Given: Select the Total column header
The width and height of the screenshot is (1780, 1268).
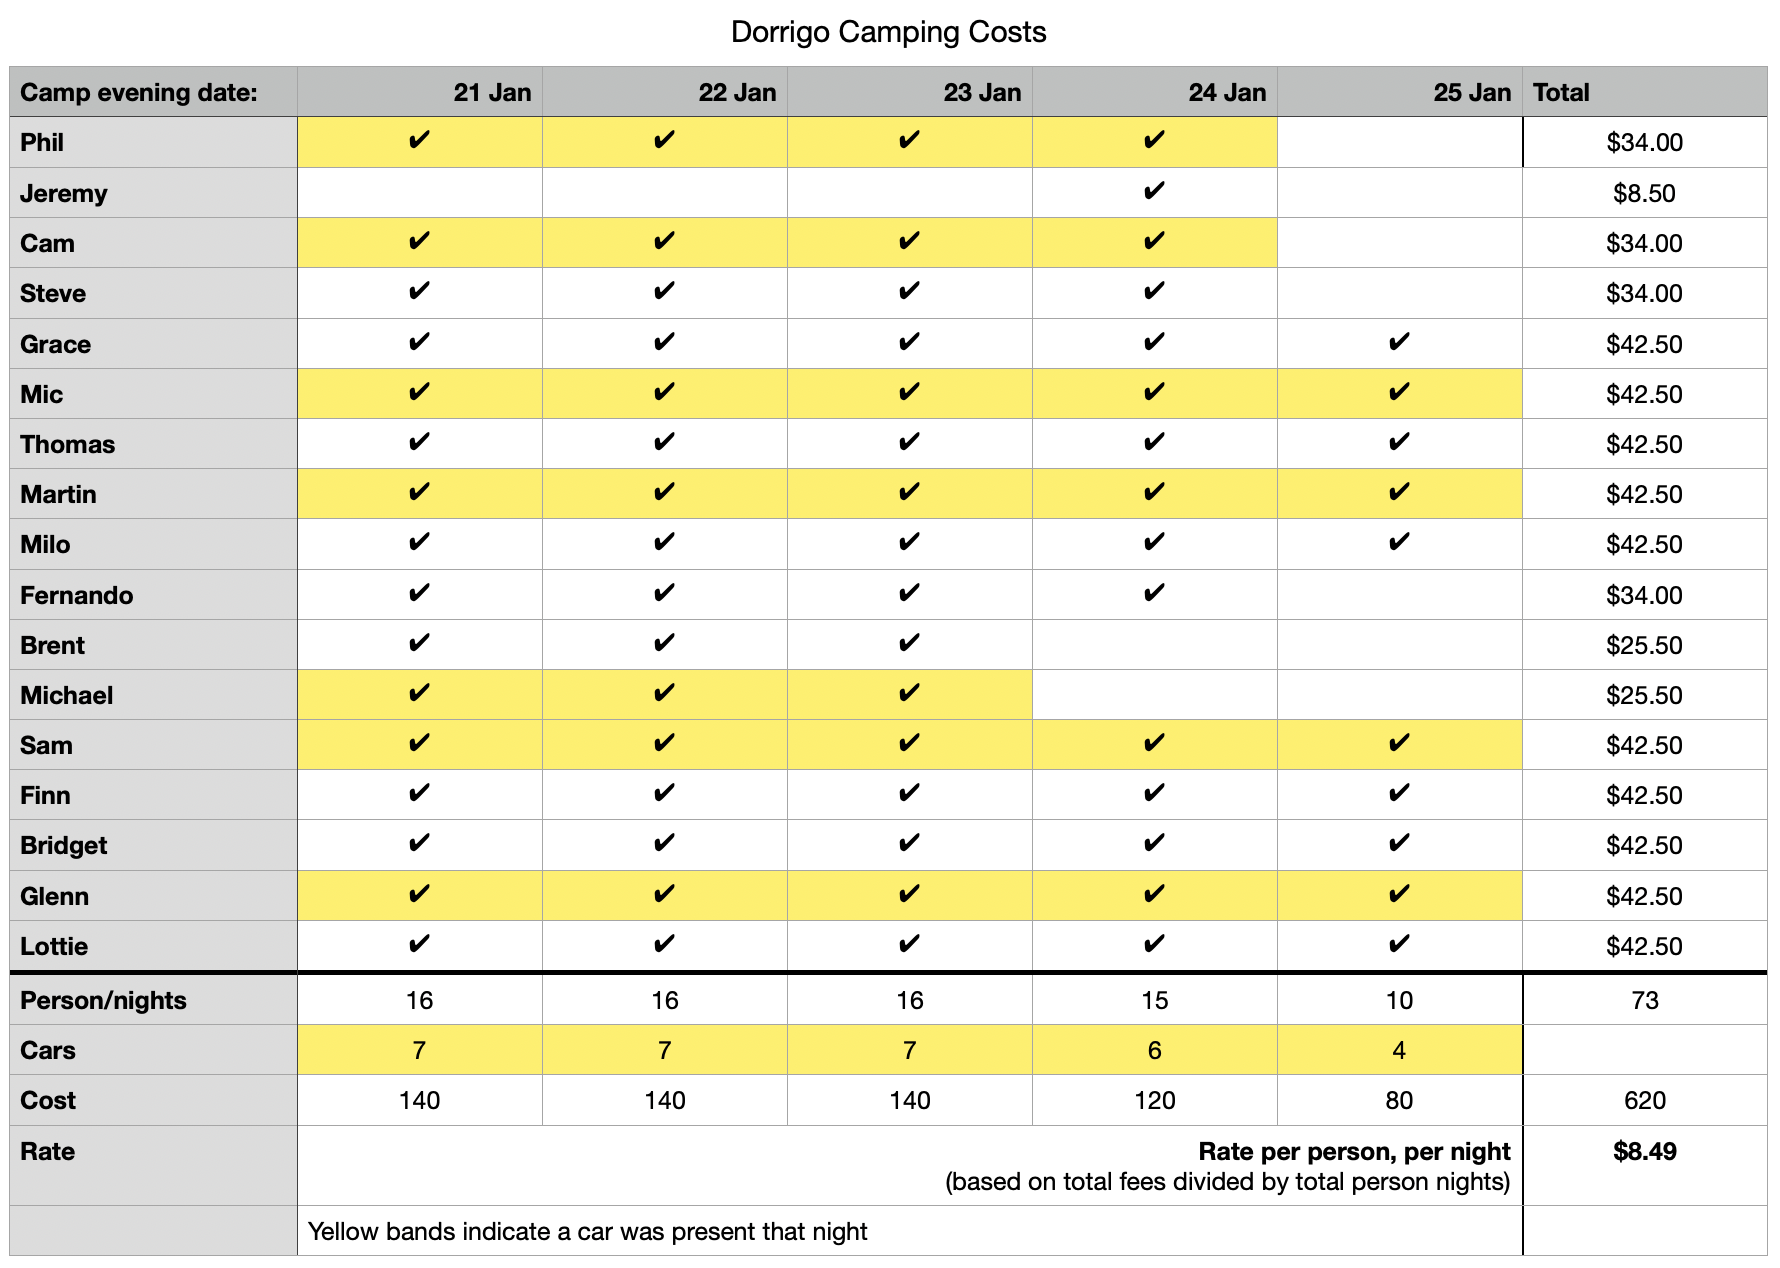Looking at the screenshot, I should [x=1561, y=92].
